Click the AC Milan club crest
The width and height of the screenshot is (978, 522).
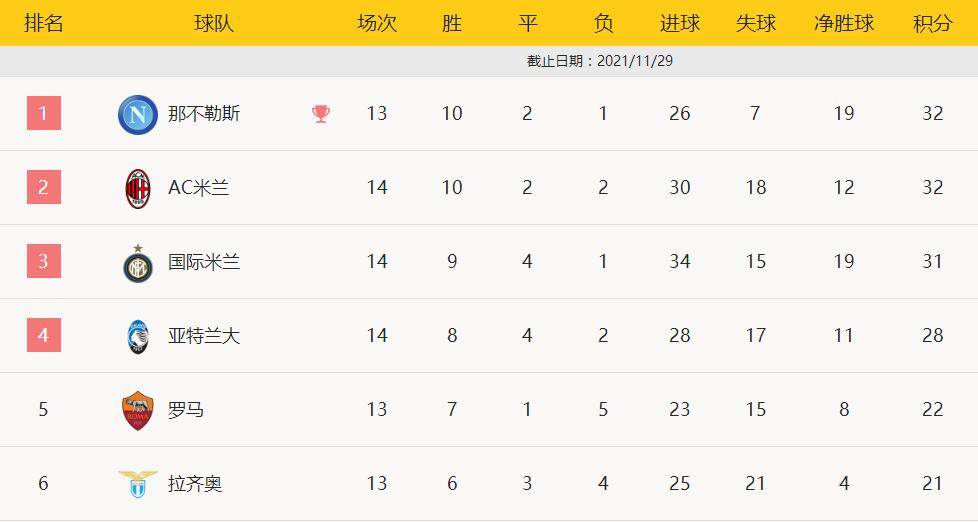[138, 188]
